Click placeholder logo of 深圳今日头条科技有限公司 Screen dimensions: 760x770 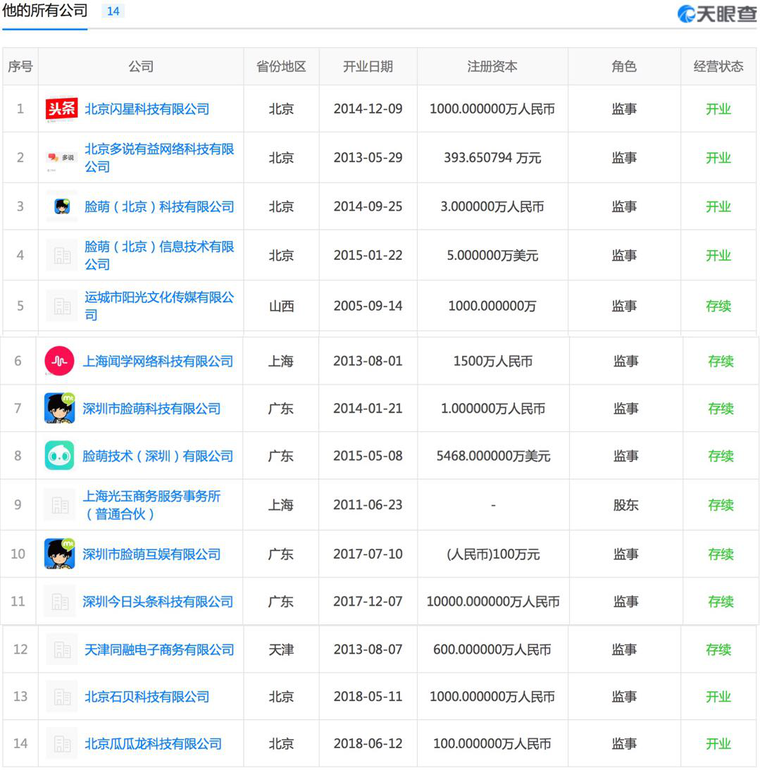[x=60, y=601]
